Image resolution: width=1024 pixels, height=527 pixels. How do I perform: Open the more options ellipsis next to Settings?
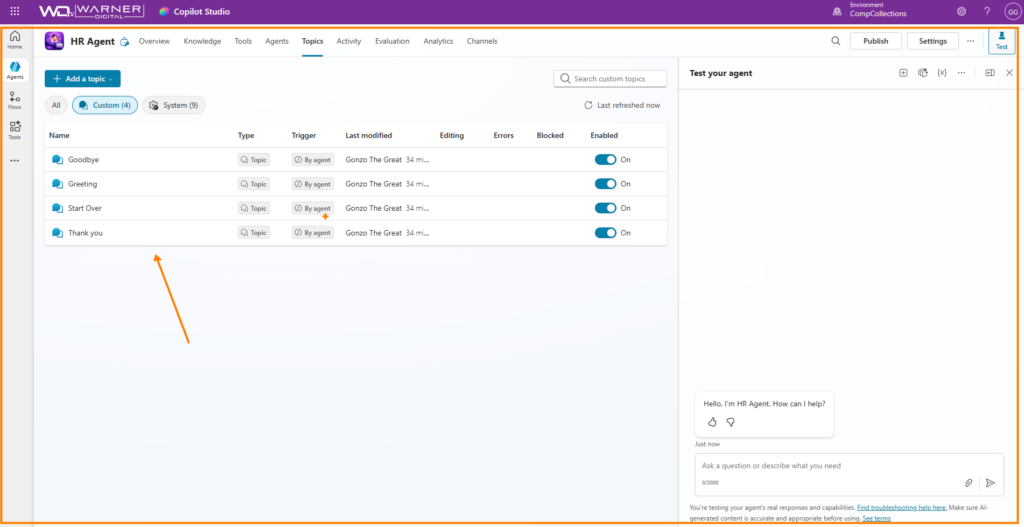click(x=970, y=41)
